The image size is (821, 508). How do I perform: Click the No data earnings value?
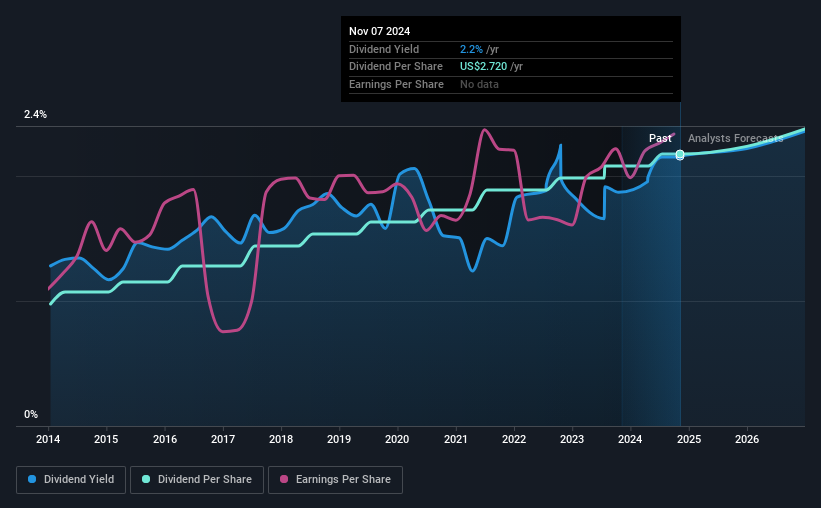[479, 84]
